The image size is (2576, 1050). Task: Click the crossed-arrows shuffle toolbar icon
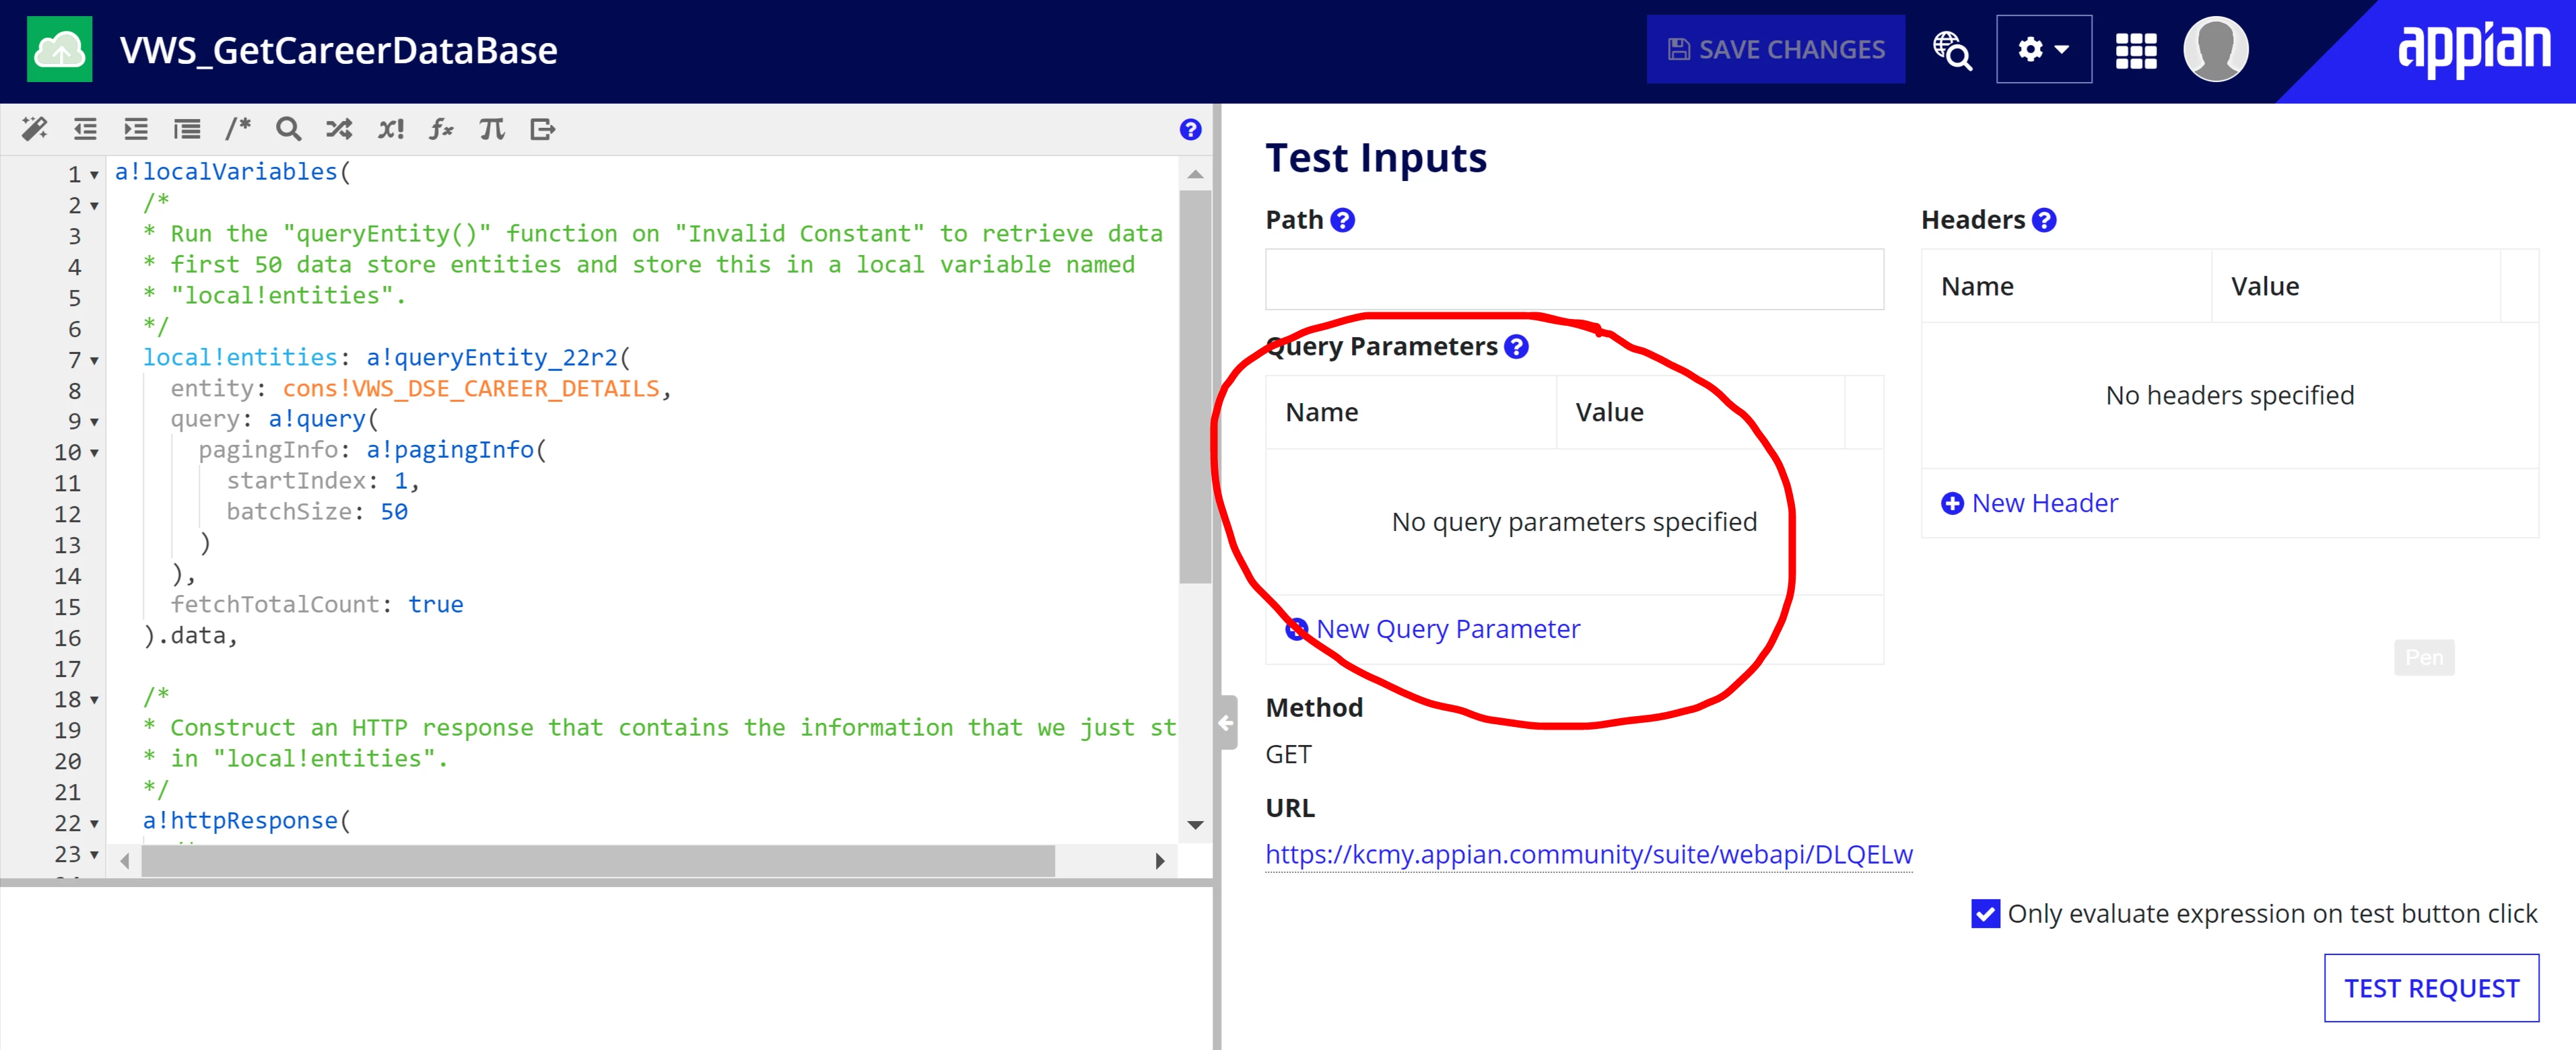click(x=339, y=129)
